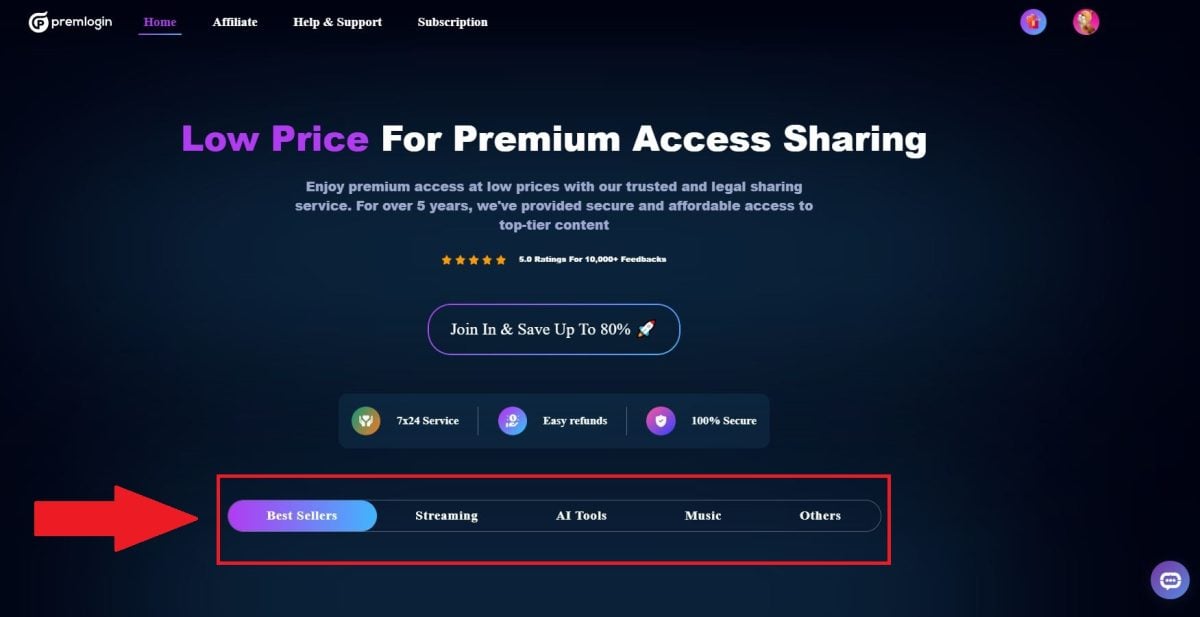The height and width of the screenshot is (617, 1200).
Task: Switch to the AI Tools category tab
Action: 580,515
